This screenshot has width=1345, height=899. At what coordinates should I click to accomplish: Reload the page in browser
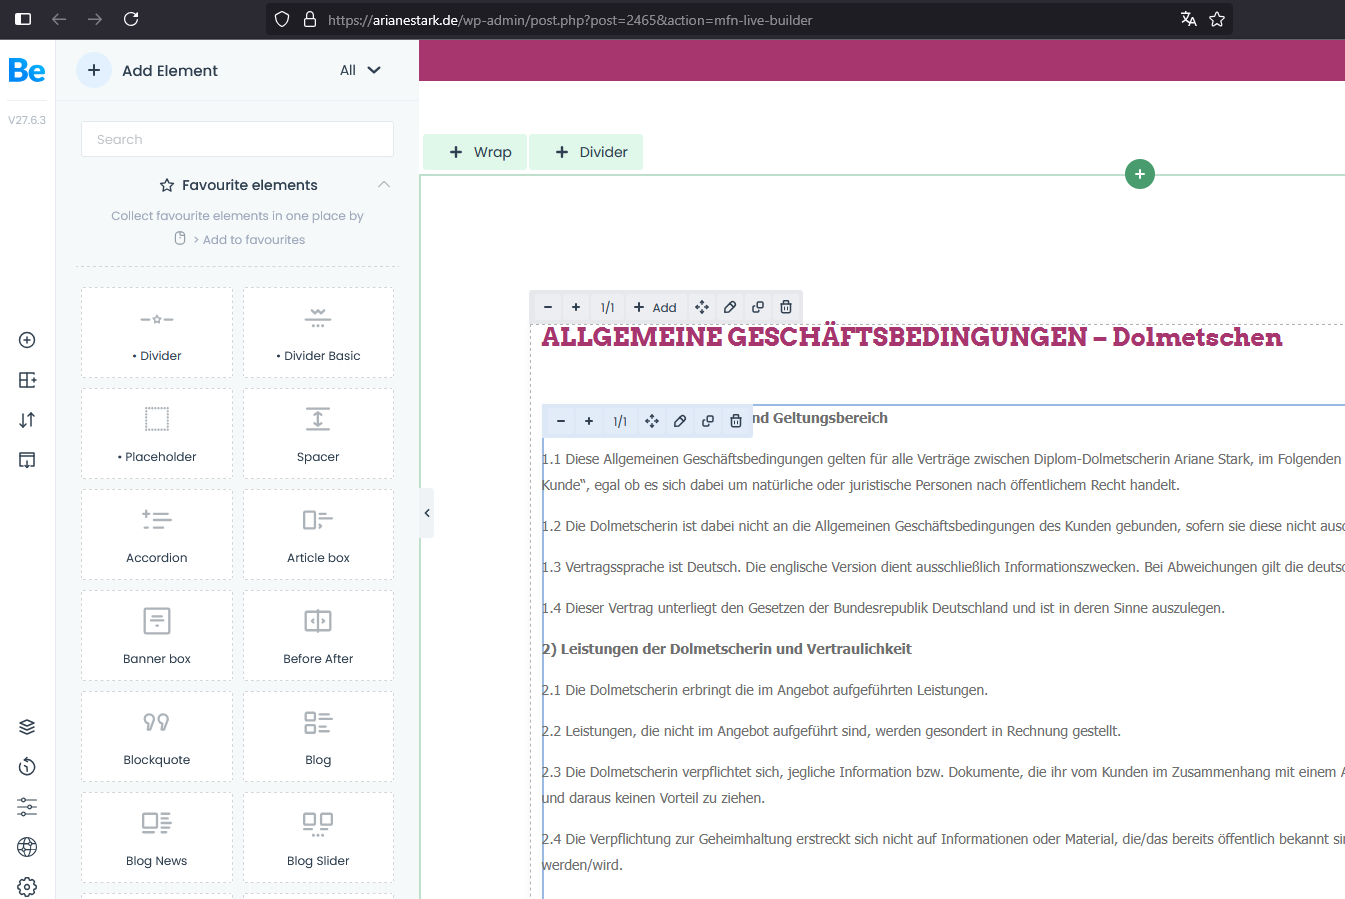tap(131, 19)
